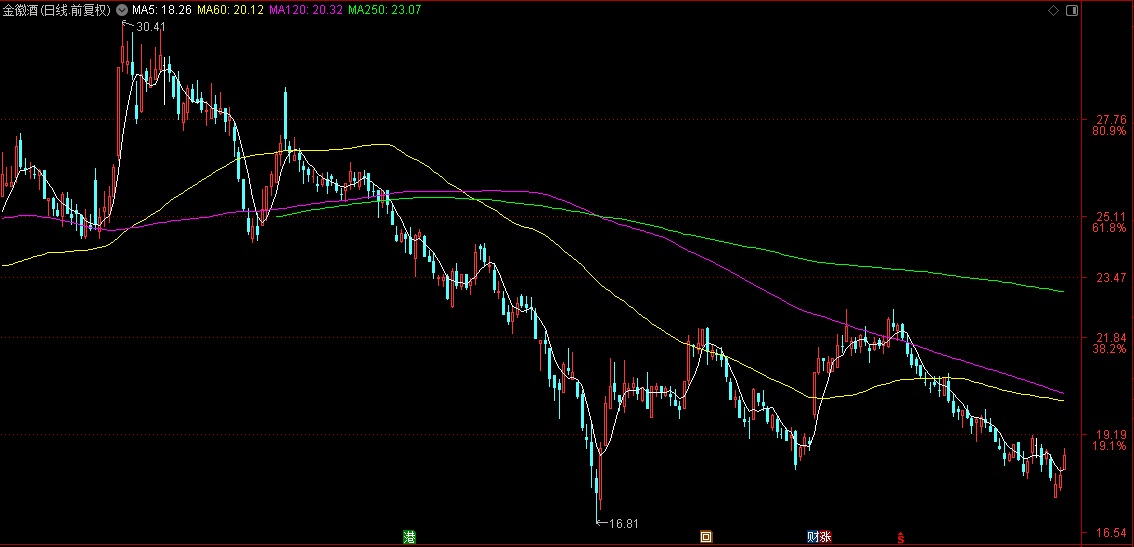Click the green 港 event marker
Viewport: 1134px width, 547px height.
(x=410, y=537)
